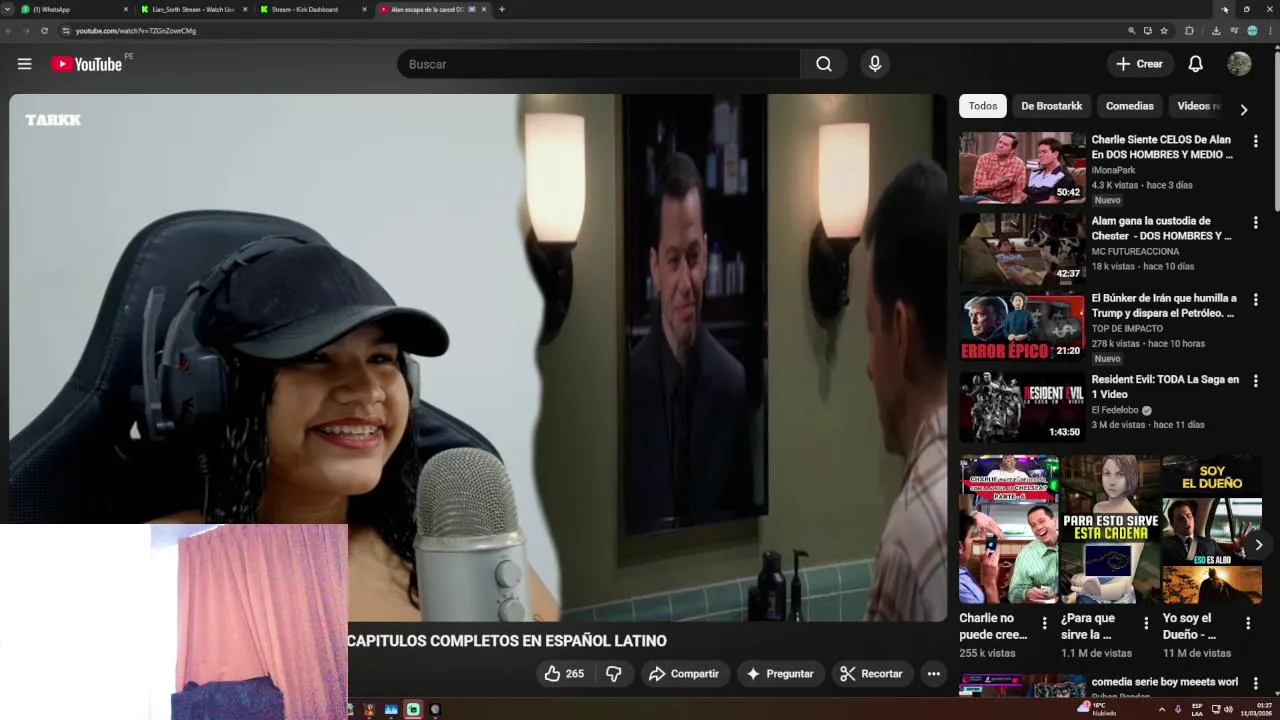Close the WhatsApp tab
This screenshot has width=1280, height=720.
pyautogui.click(x=126, y=9)
